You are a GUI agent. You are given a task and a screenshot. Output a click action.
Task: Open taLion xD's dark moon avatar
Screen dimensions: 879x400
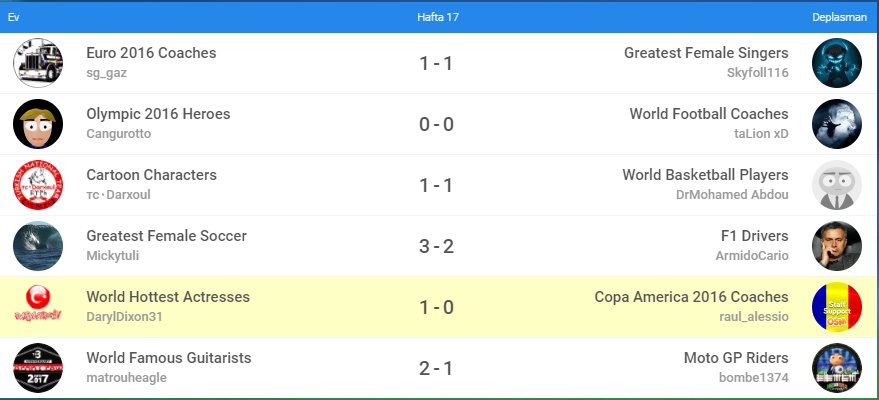pos(837,124)
